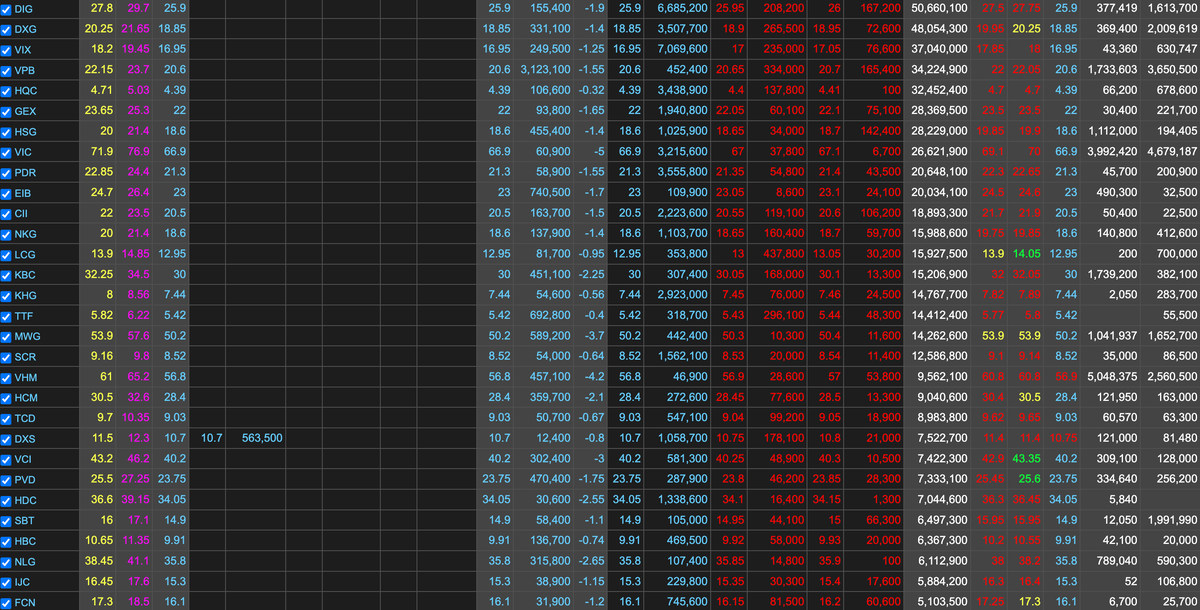Uncheck the checkbox for VIC
The height and width of the screenshot is (610, 1200).
pyautogui.click(x=7, y=152)
